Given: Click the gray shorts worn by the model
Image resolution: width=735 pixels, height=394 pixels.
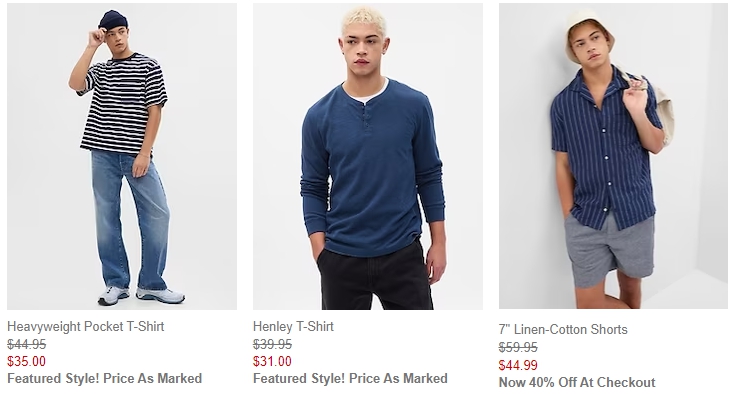Looking at the screenshot, I should [609, 251].
